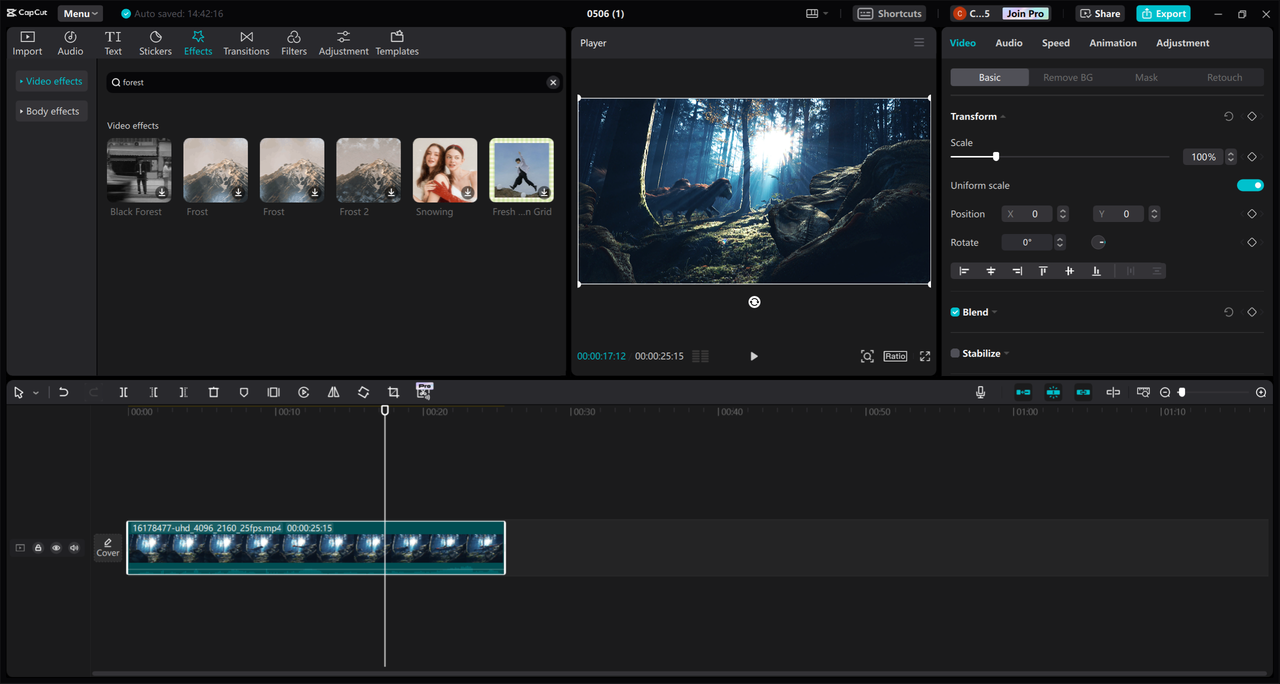Open the Menu dropdown
The width and height of the screenshot is (1280, 684).
80,14
